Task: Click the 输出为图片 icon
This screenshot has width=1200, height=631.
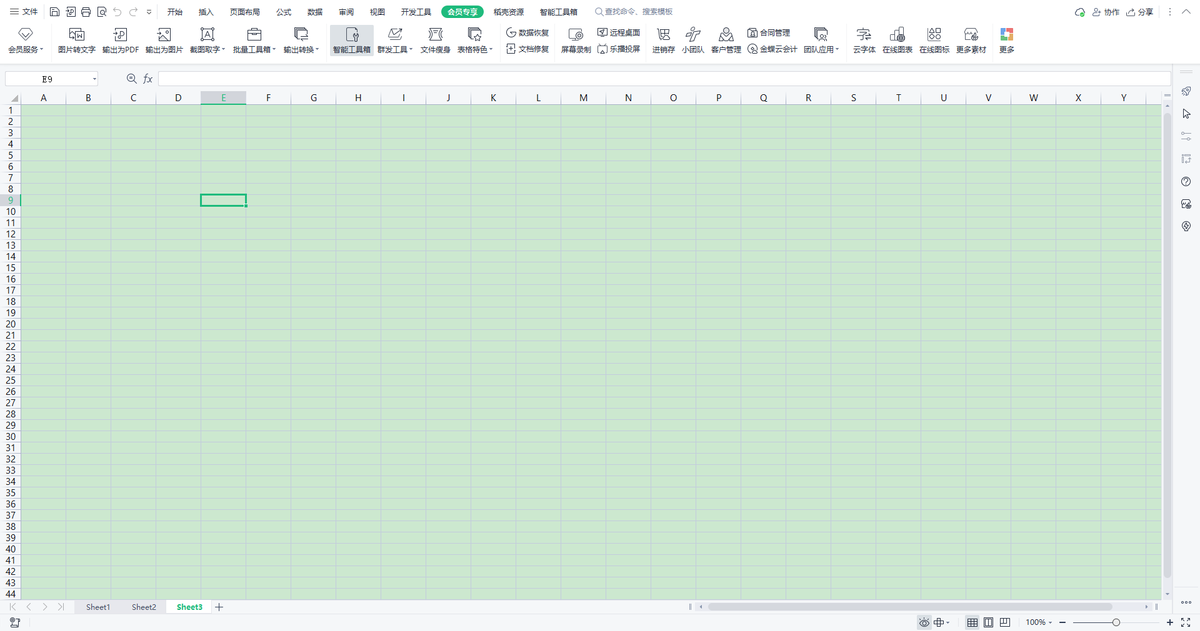Action: (164, 34)
